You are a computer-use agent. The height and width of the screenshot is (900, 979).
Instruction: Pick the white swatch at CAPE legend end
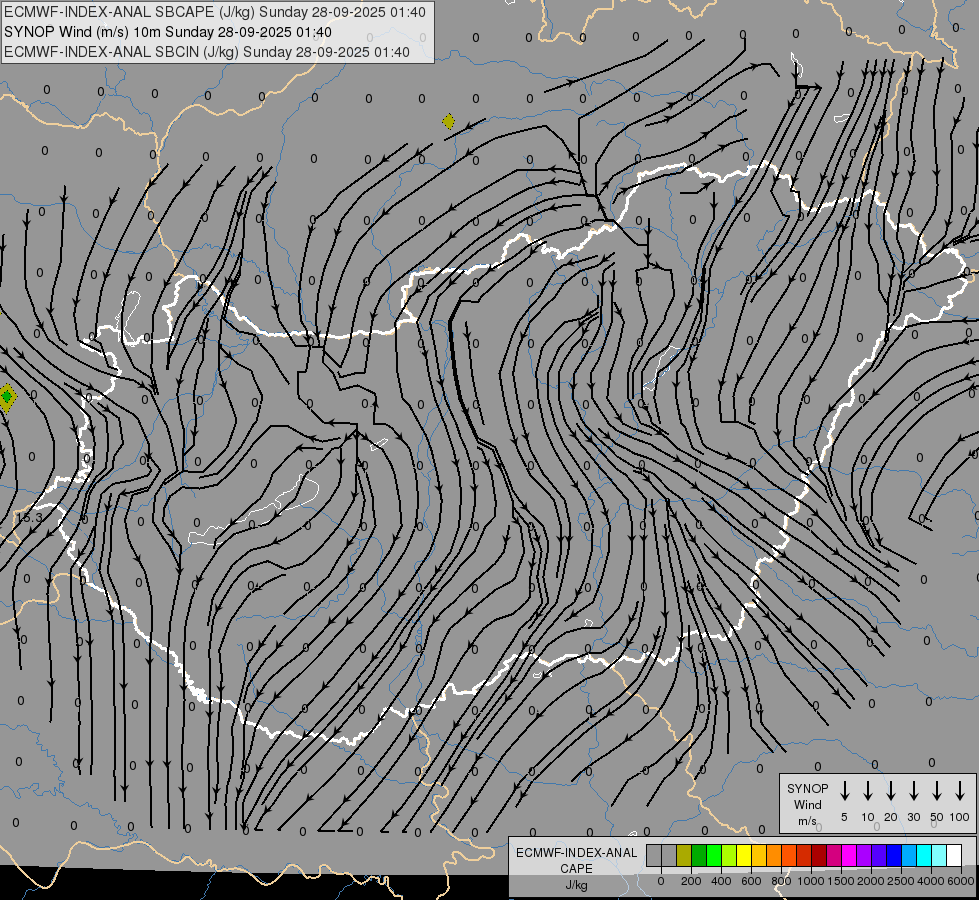point(954,855)
